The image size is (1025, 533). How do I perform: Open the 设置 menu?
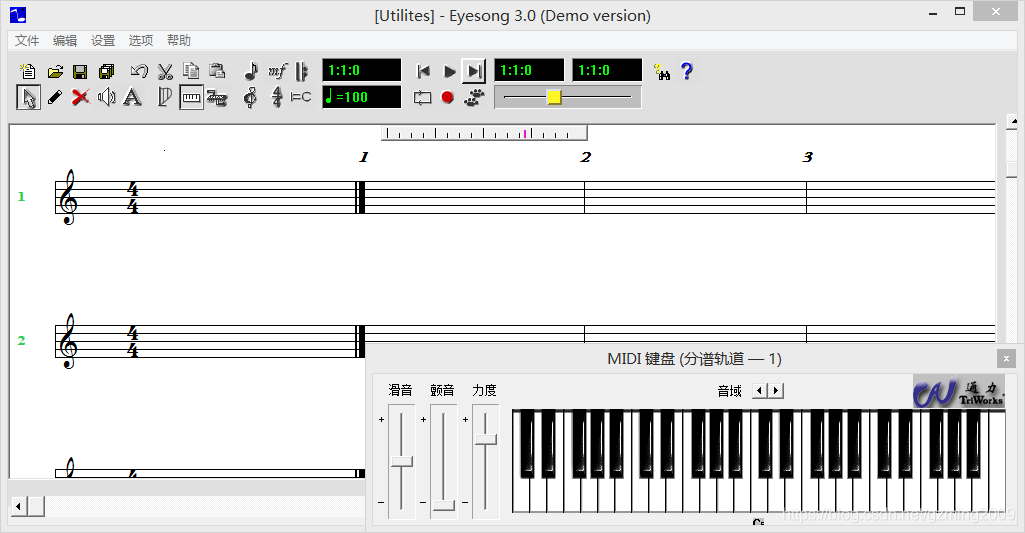103,41
